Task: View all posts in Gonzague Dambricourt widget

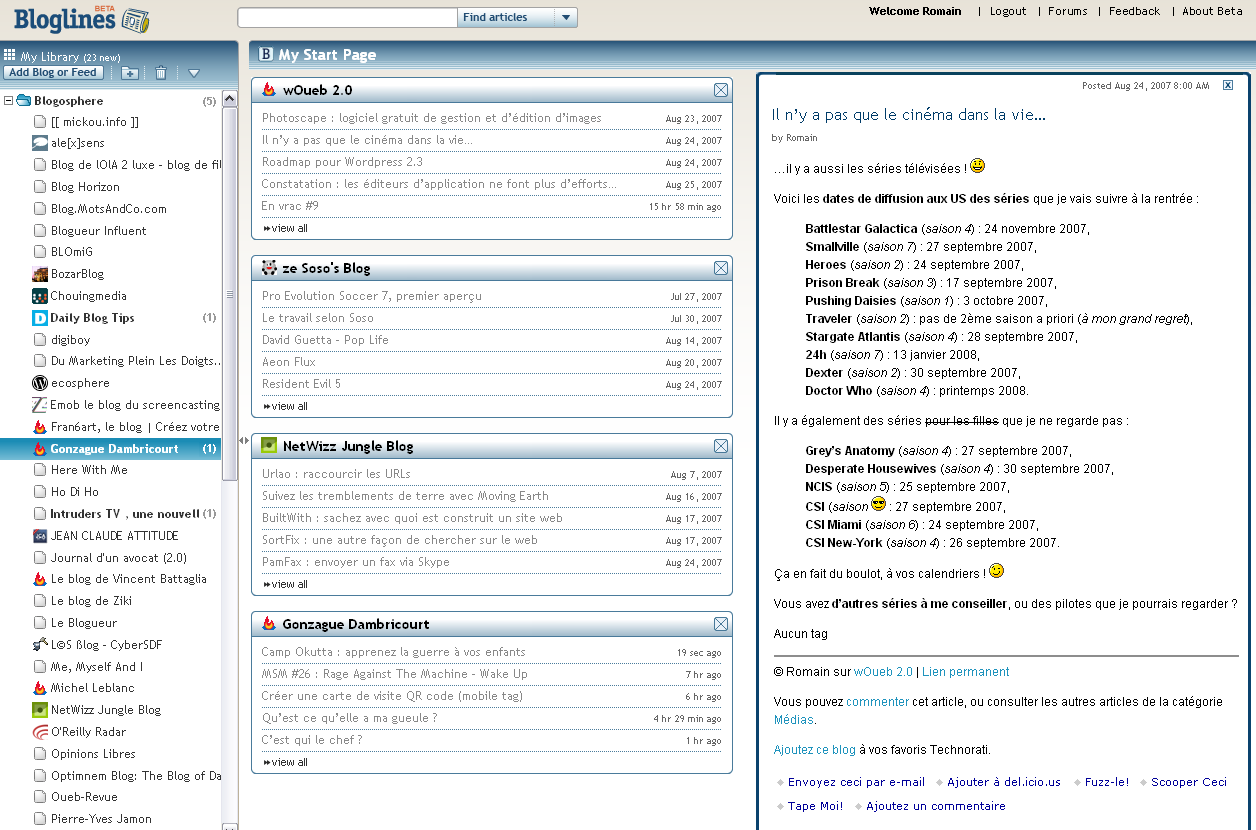Action: pos(285,762)
